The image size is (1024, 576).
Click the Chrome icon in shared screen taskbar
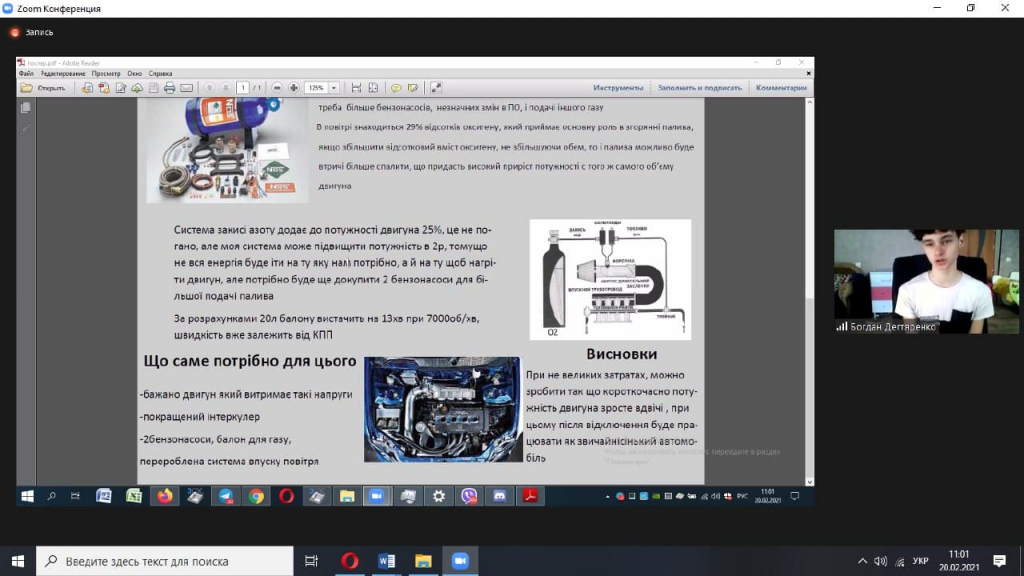click(x=256, y=496)
